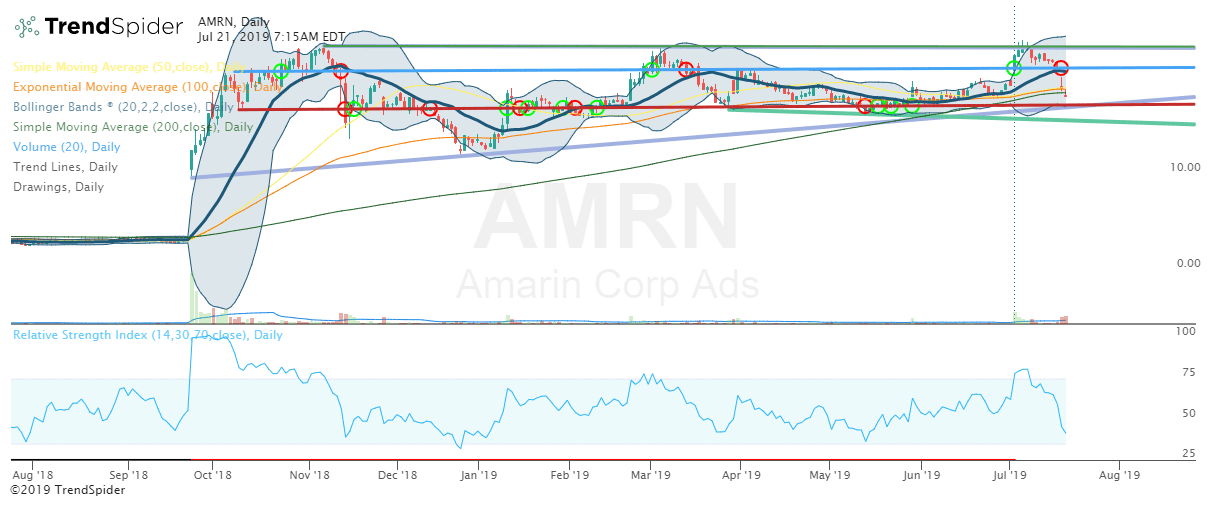Click the Jun '19 date label
The height and width of the screenshot is (505, 1211).
click(x=920, y=476)
